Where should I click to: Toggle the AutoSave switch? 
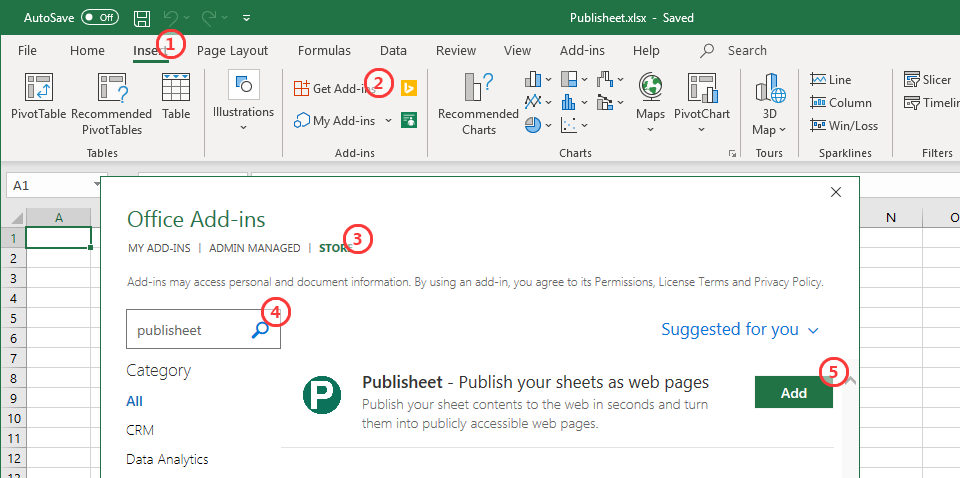pos(100,18)
